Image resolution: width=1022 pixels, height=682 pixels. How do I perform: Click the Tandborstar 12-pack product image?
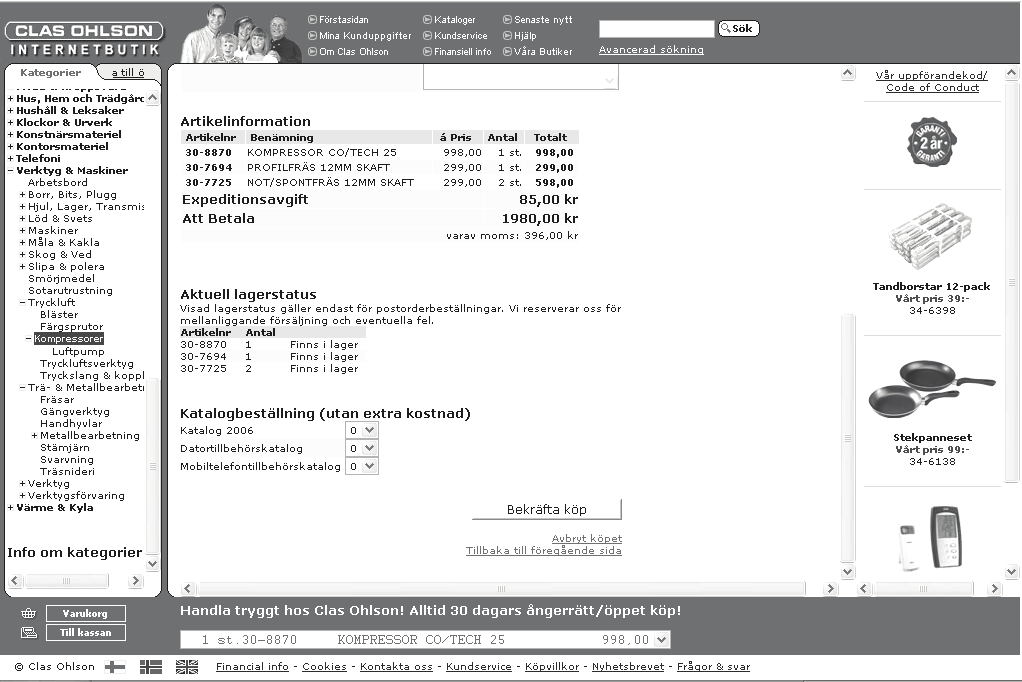931,237
